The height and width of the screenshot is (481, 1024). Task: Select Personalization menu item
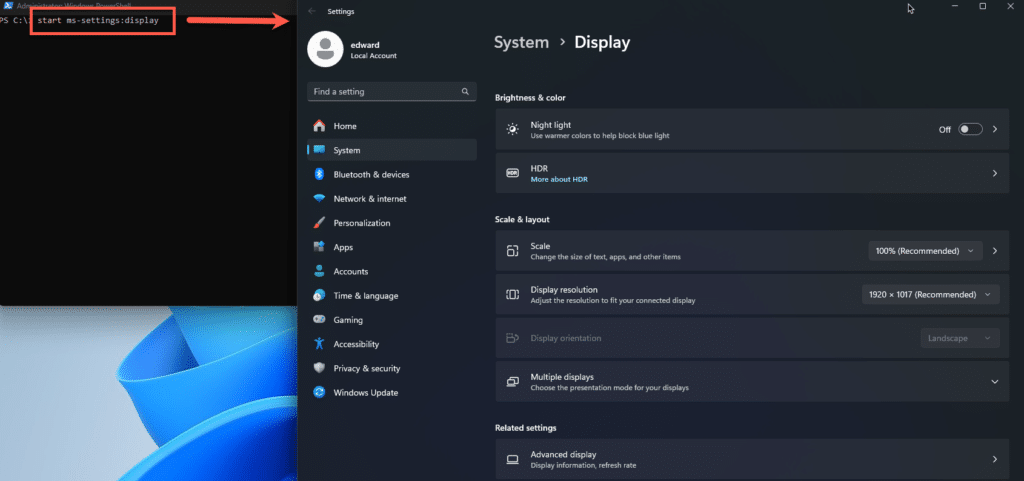392,223
